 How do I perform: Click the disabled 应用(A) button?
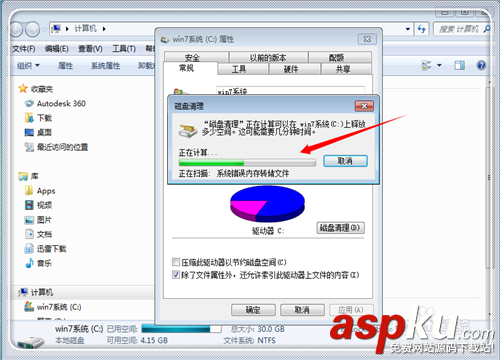click(x=351, y=310)
